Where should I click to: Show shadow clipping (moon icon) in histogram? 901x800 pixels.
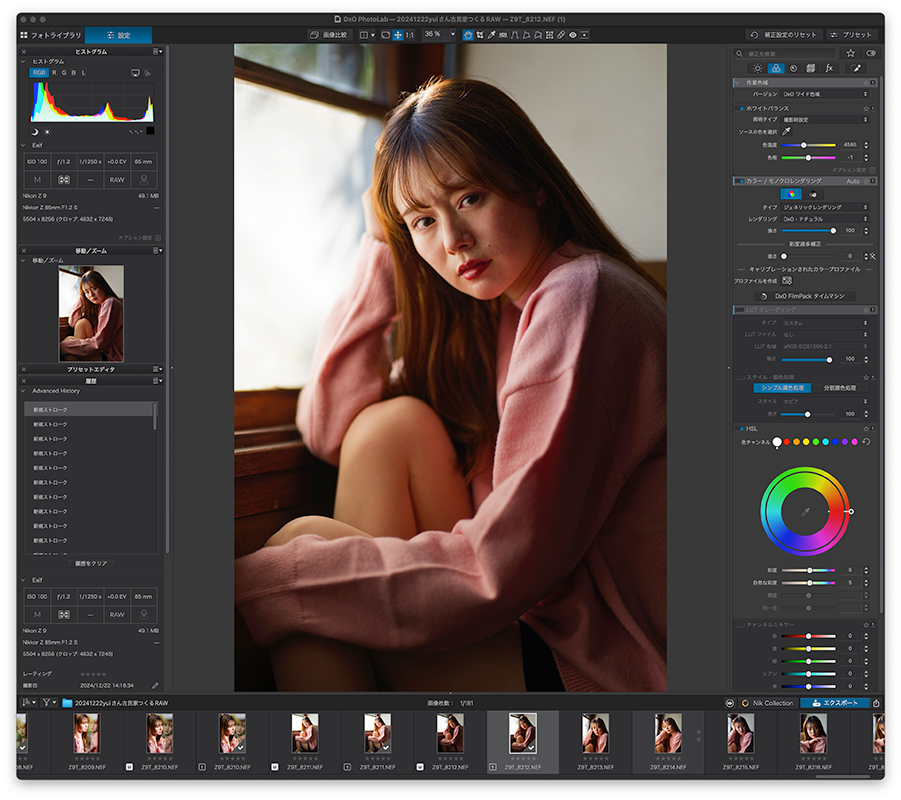pos(34,132)
